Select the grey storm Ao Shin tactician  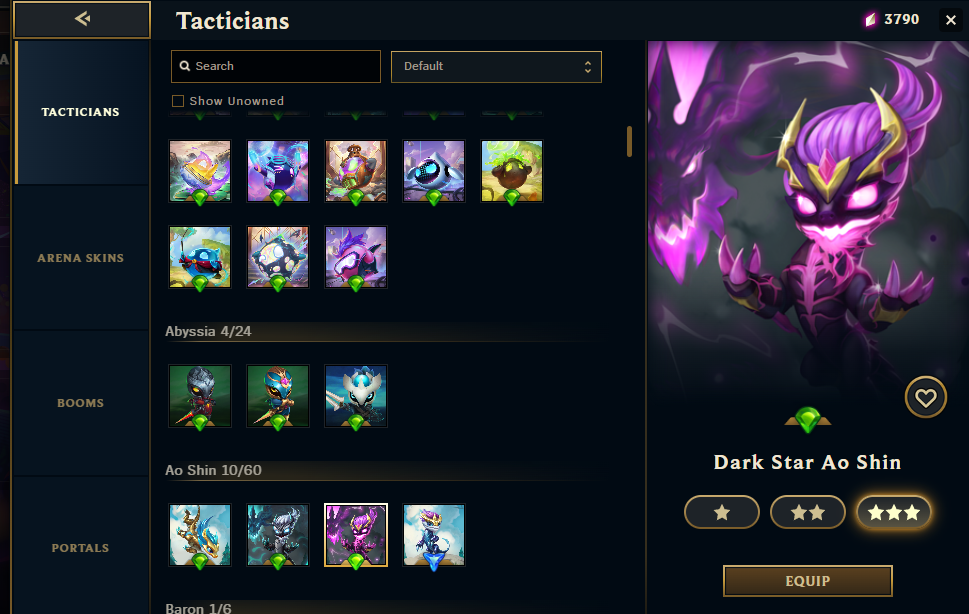click(277, 535)
